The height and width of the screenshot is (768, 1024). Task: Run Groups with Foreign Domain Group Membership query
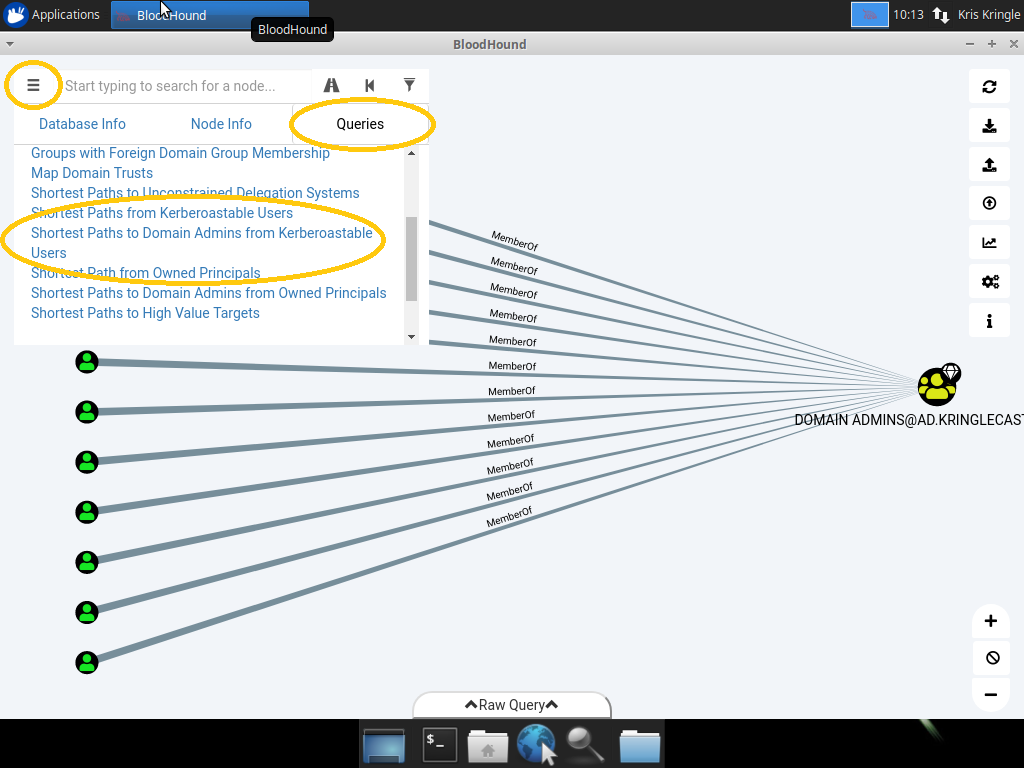pos(180,153)
